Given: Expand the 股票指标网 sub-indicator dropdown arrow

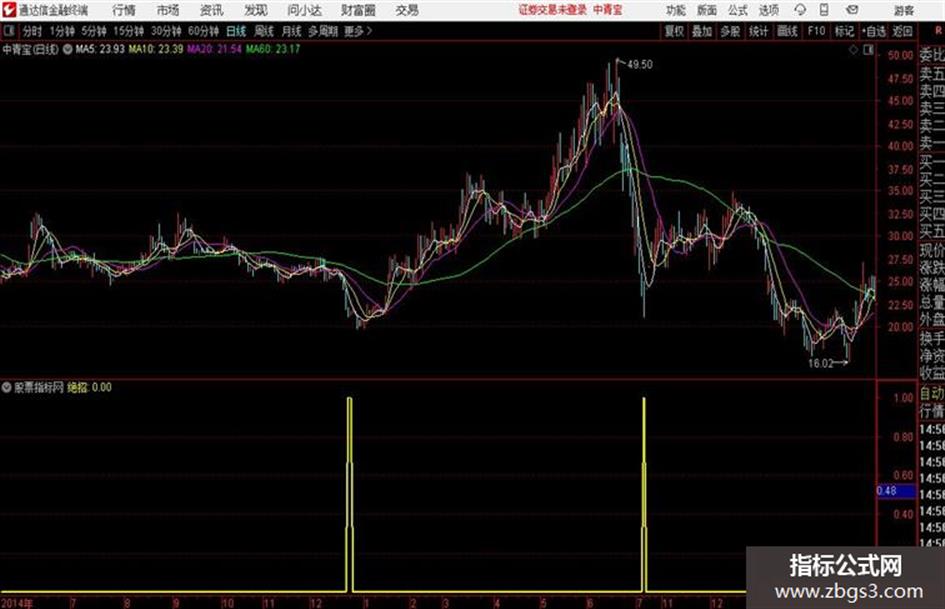Looking at the screenshot, I should [7, 388].
